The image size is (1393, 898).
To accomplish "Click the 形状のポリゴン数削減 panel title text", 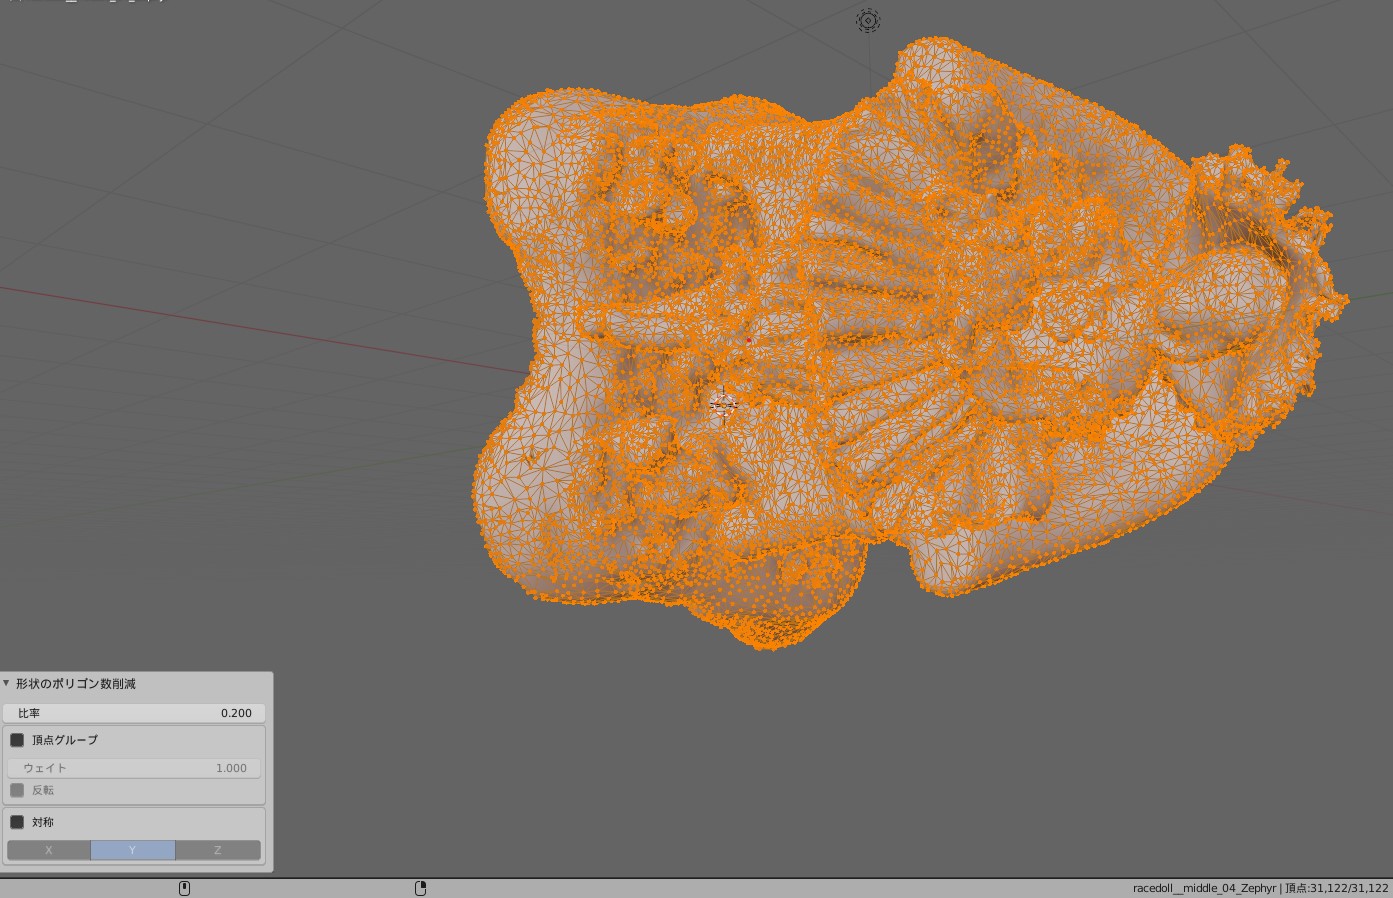I will (x=76, y=684).
